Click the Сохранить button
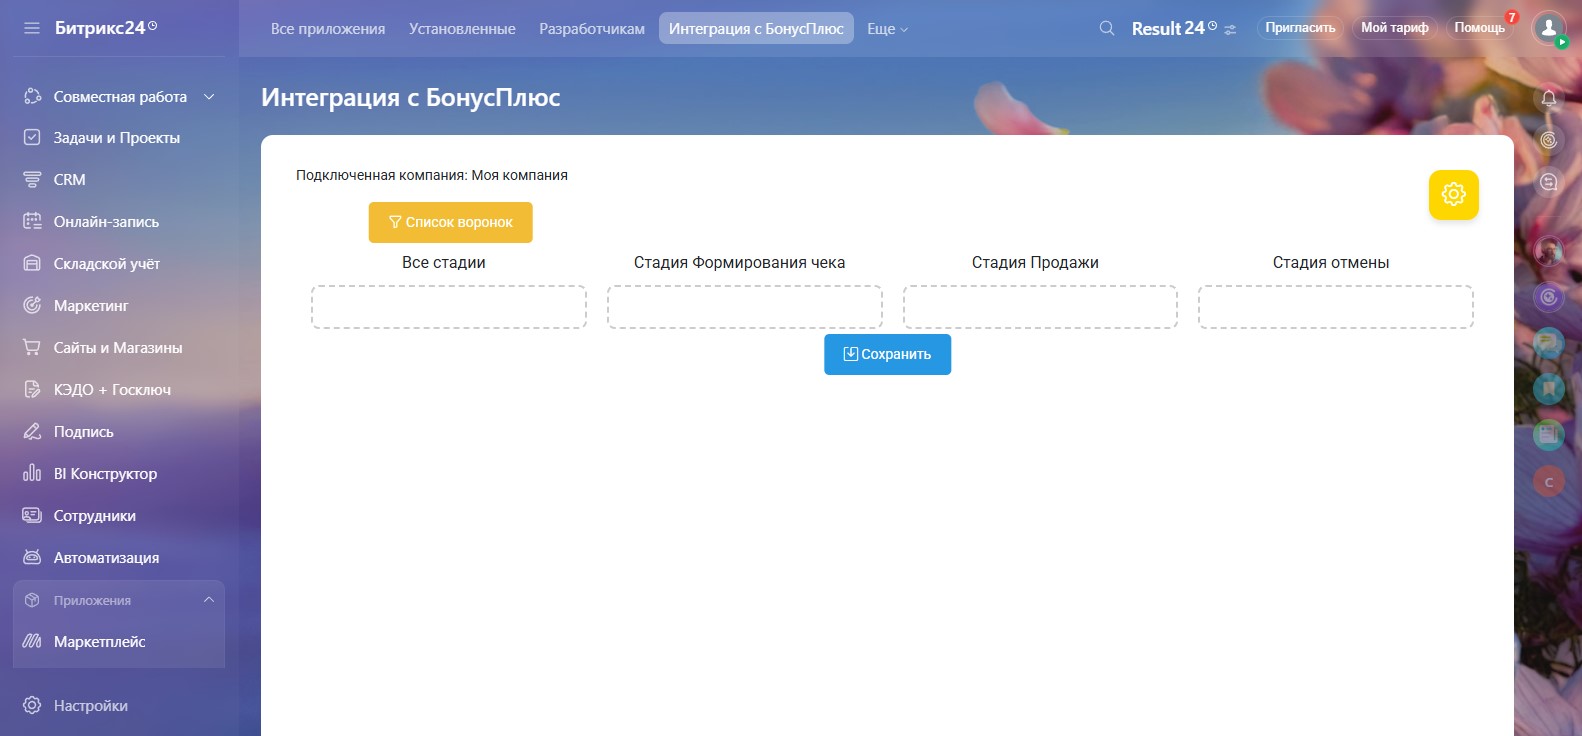The width and height of the screenshot is (1582, 736). click(x=888, y=354)
